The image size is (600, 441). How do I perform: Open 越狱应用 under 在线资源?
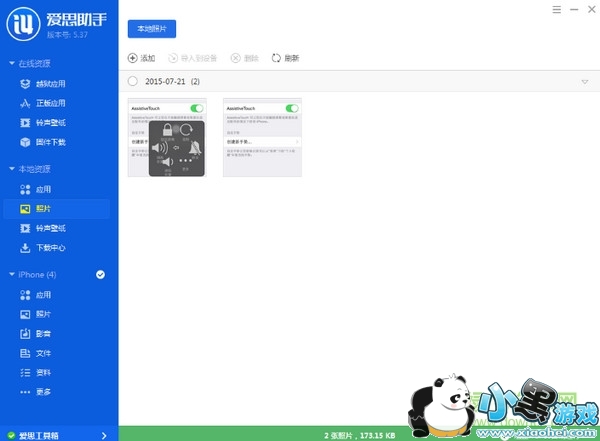pos(43,84)
